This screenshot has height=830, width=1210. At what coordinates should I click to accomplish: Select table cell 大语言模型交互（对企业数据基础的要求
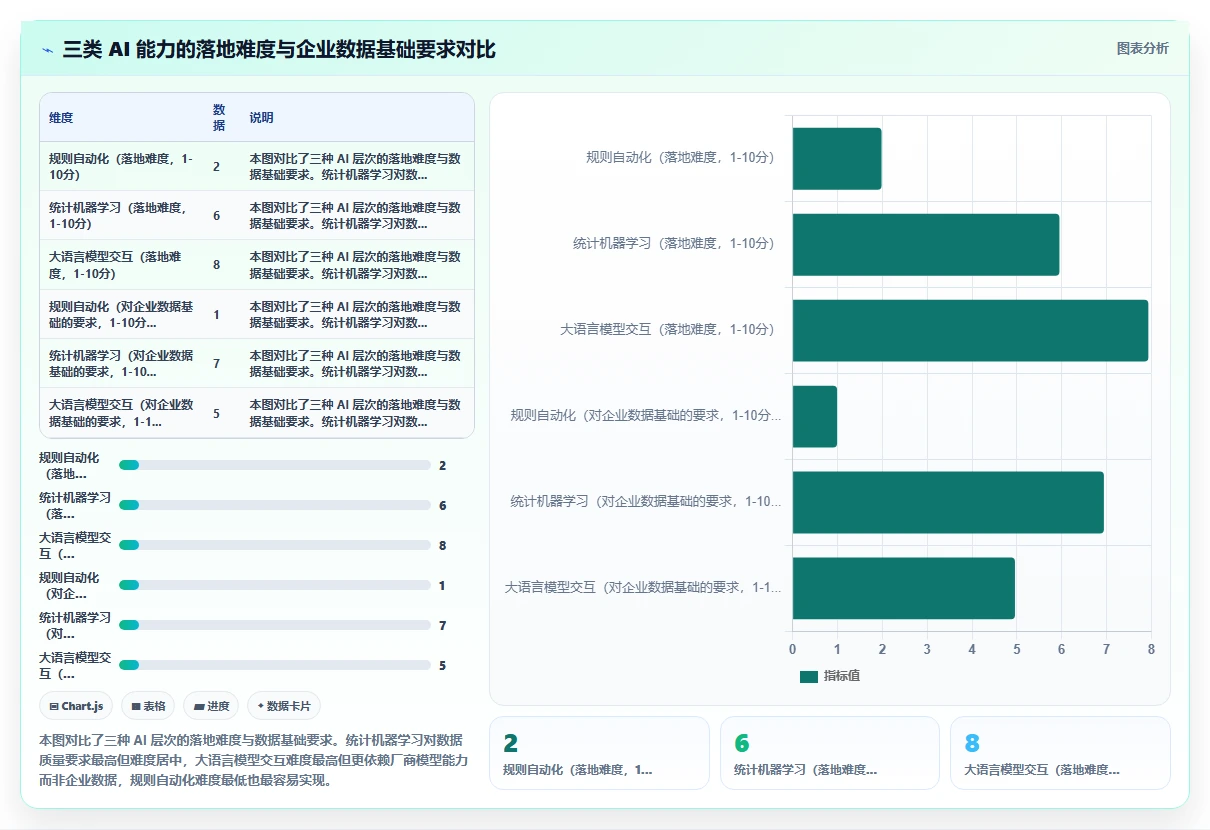pyautogui.click(x=122, y=413)
